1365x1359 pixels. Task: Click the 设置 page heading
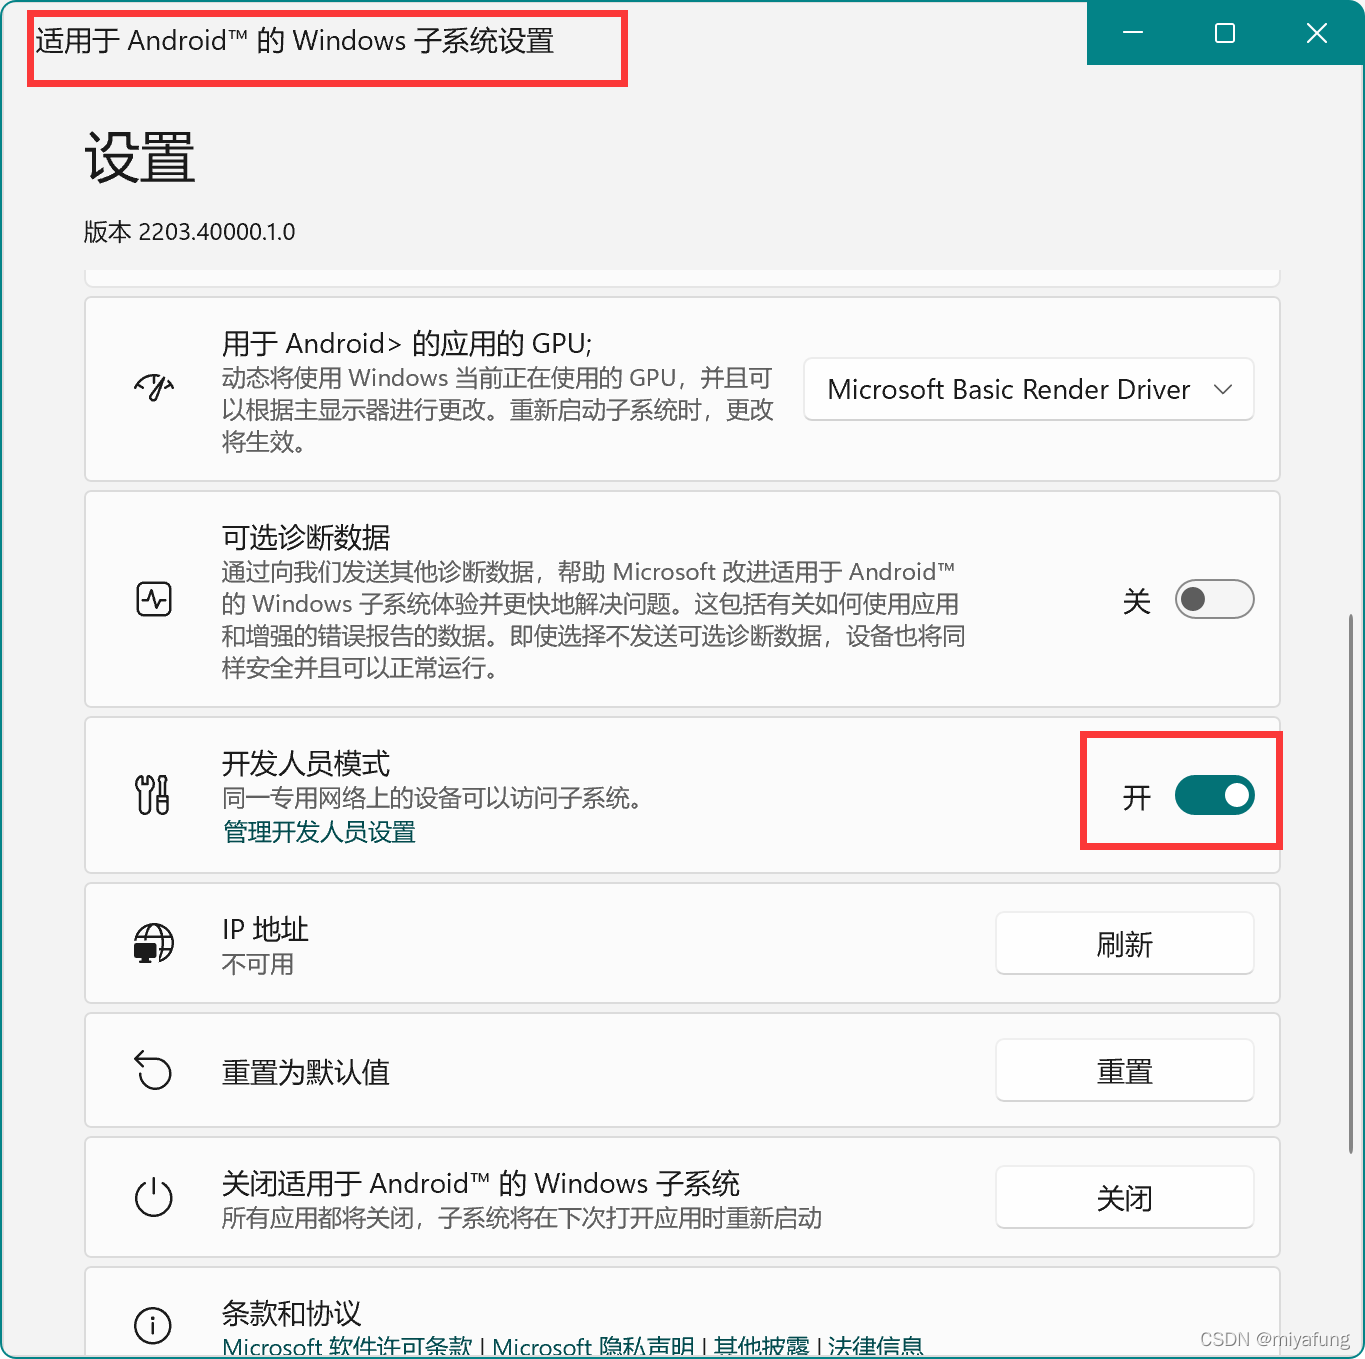pos(140,158)
